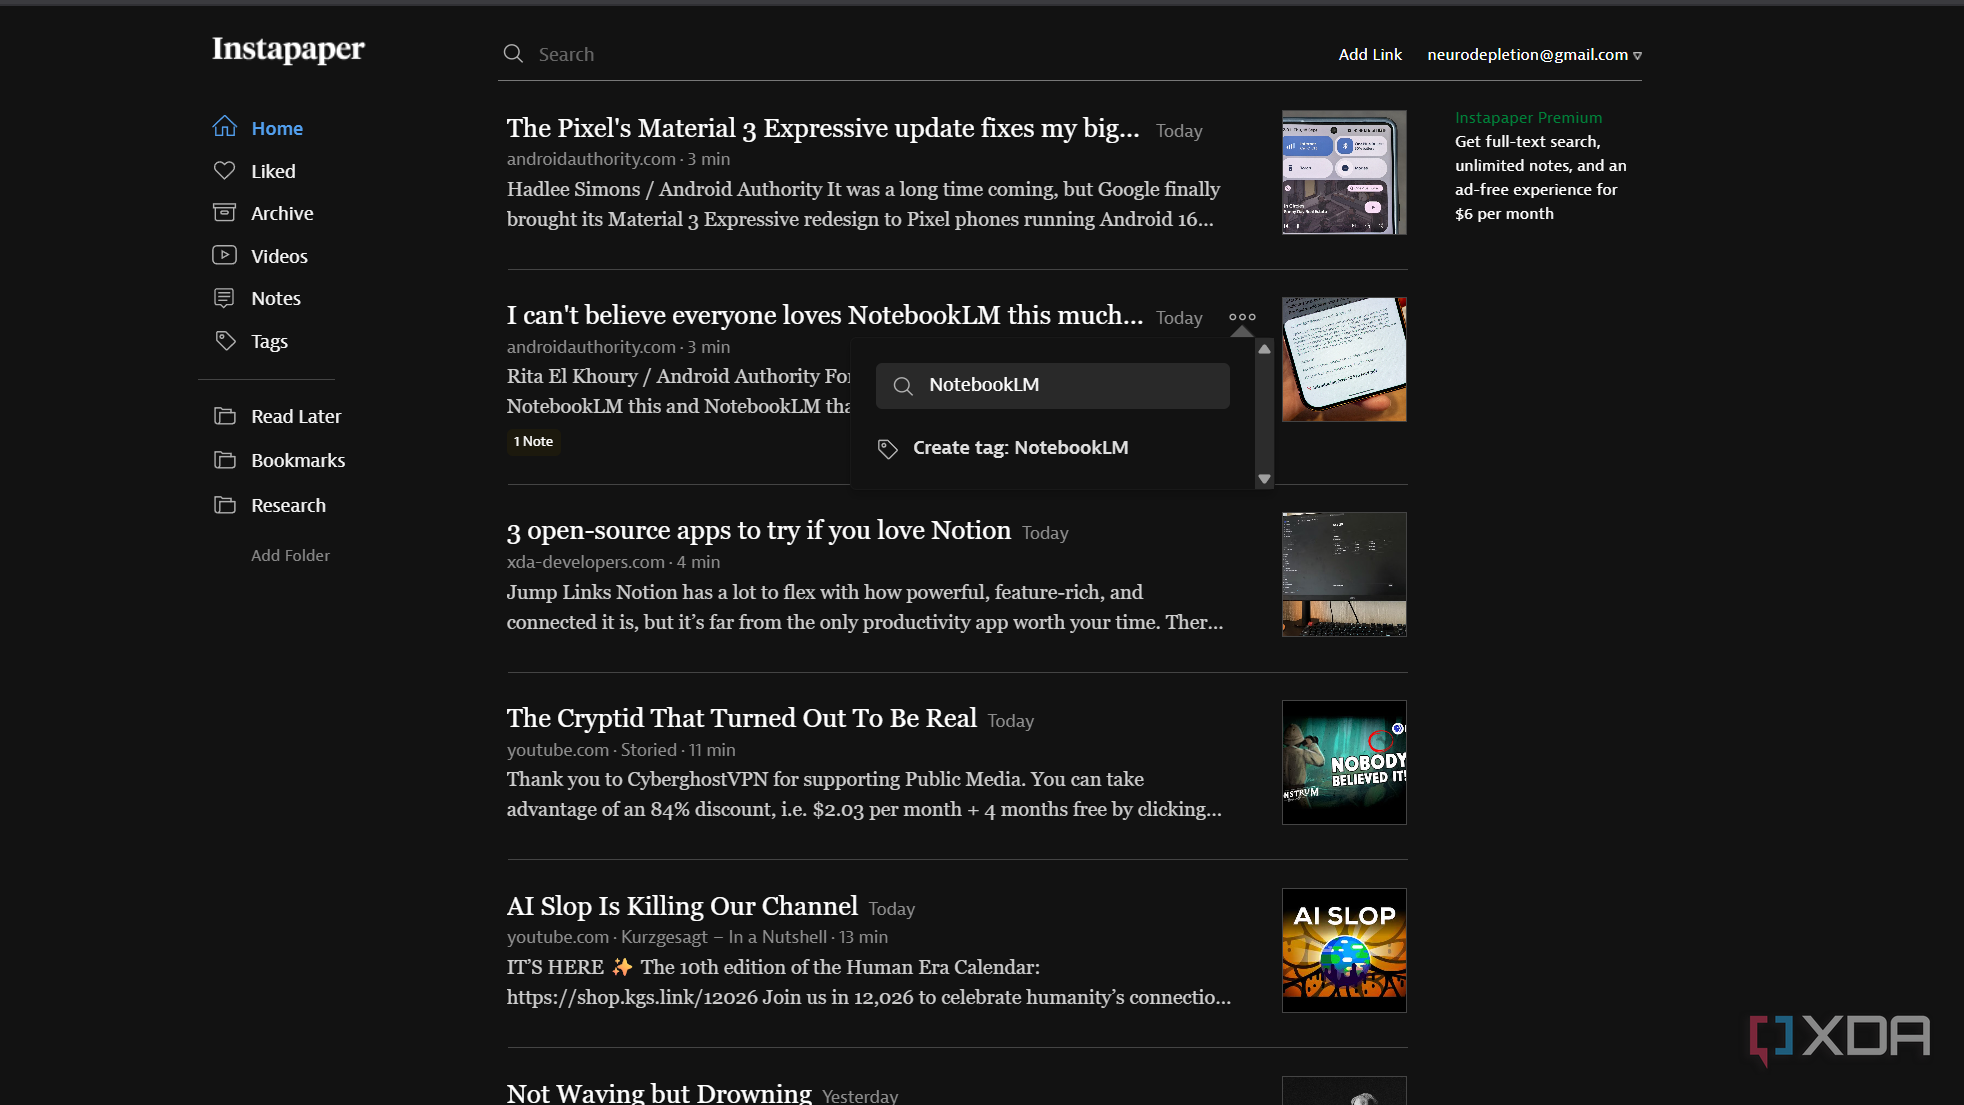Click the Pixel Material 3 article thumbnail
The height and width of the screenshot is (1105, 1964).
[x=1344, y=172]
